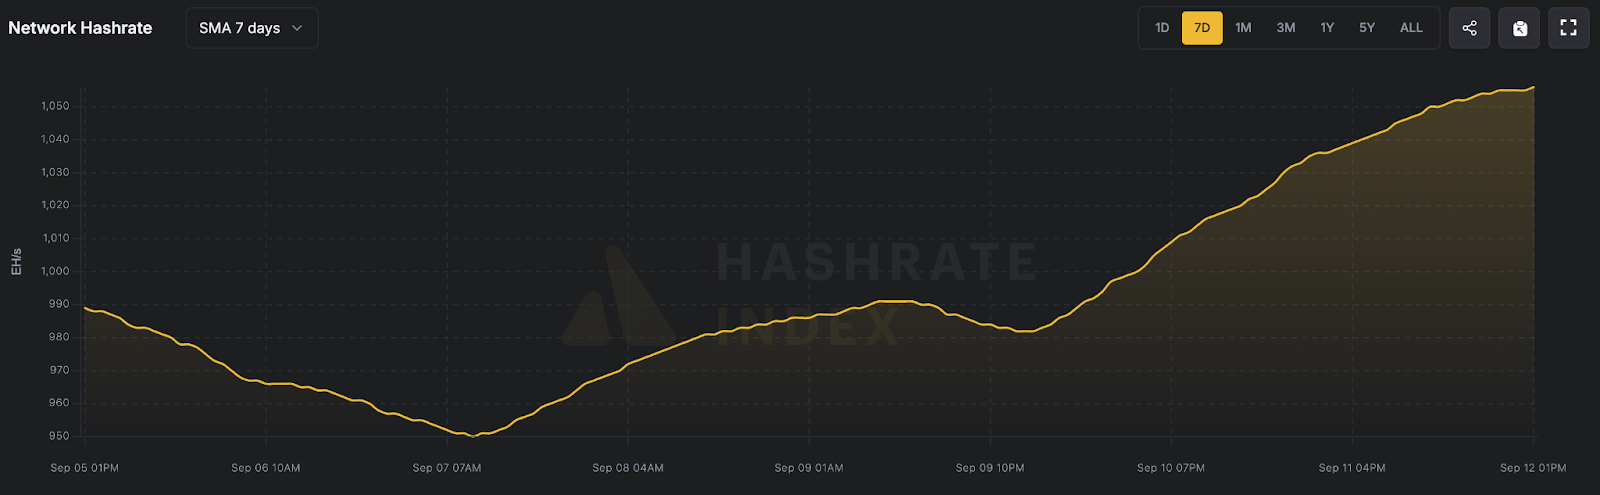Click the EH/s axis unit label

tap(16, 262)
